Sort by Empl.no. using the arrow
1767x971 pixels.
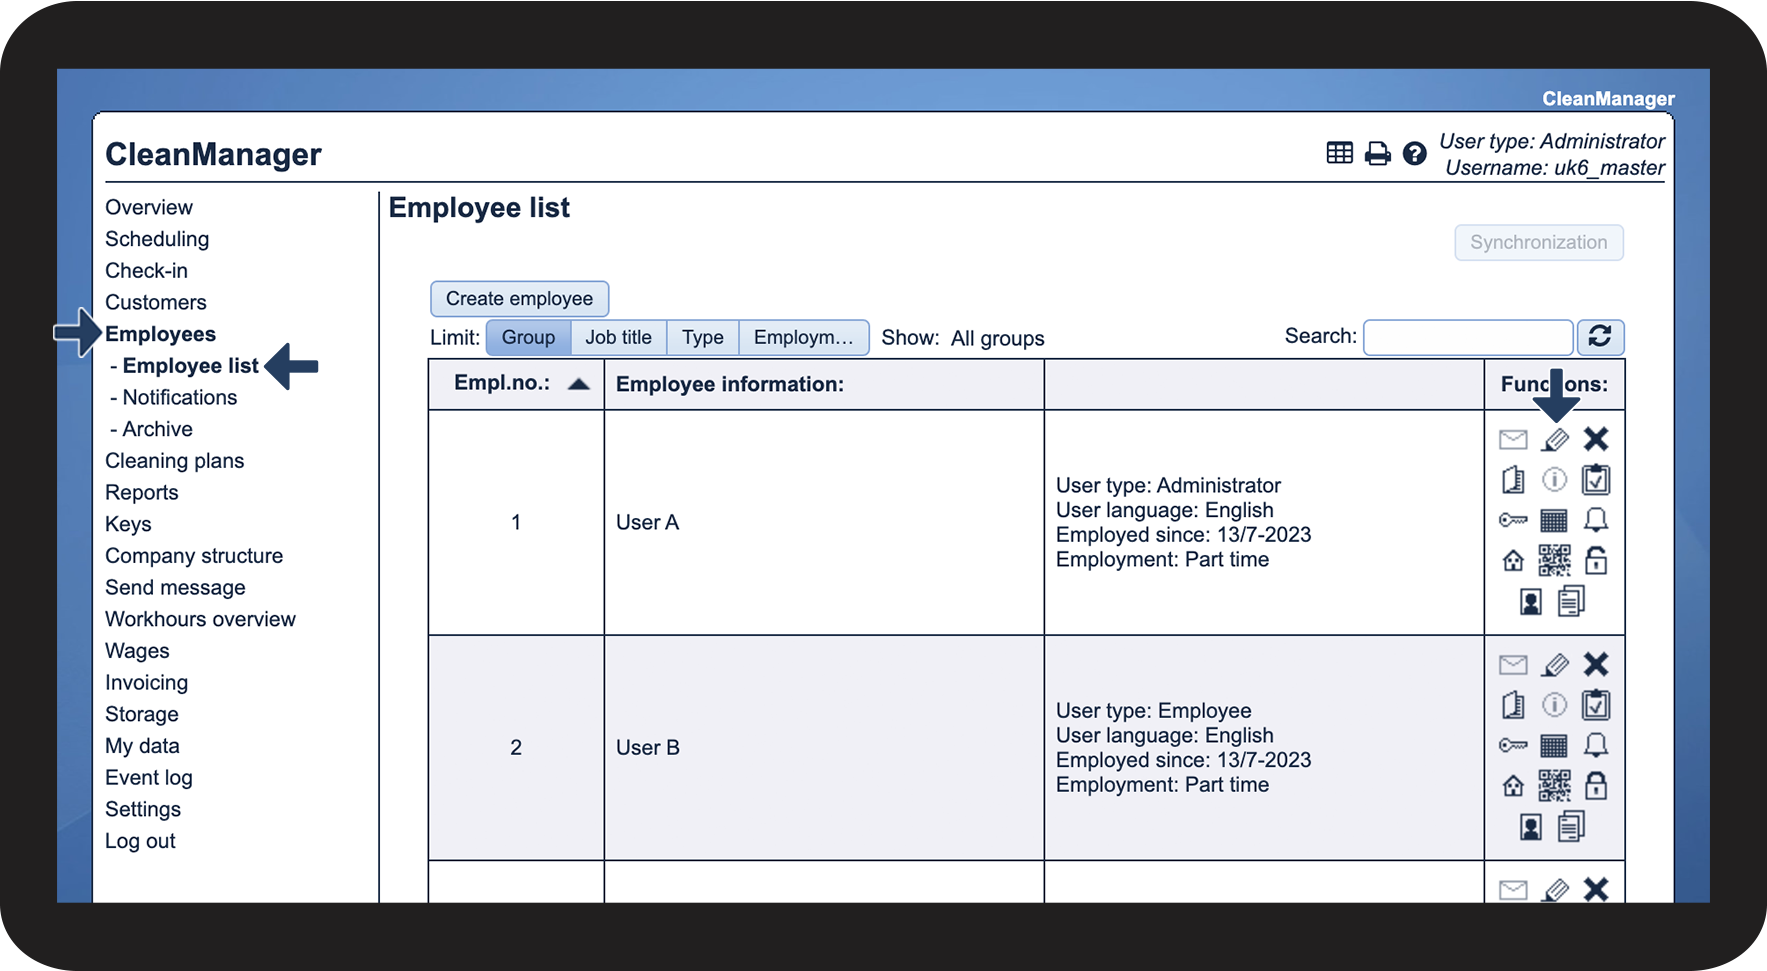click(x=578, y=384)
